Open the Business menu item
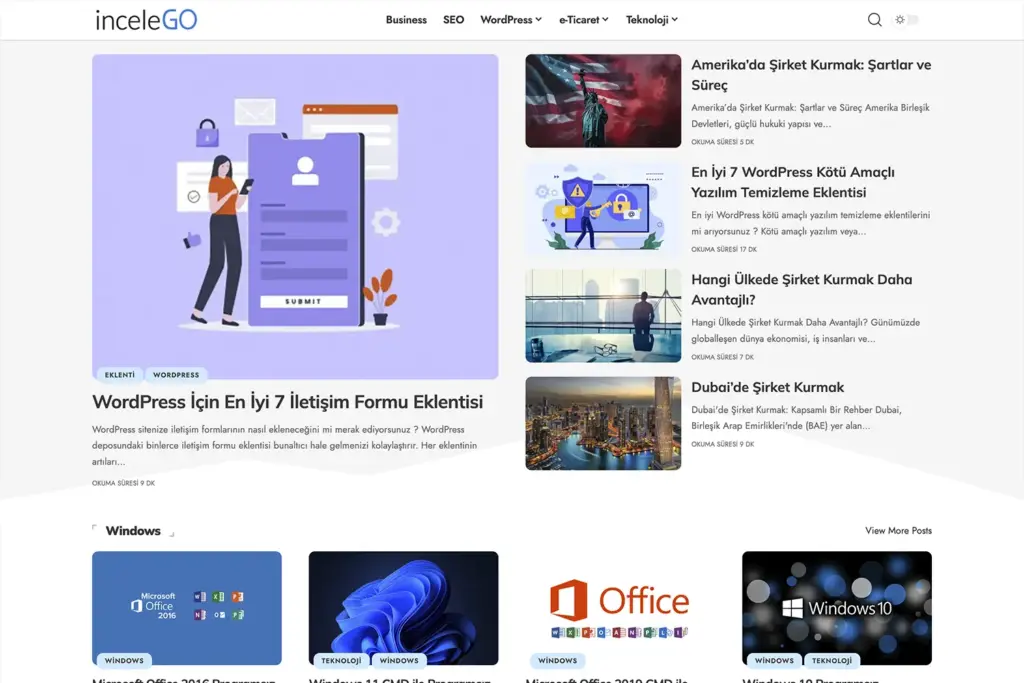The image size is (1024, 683). pos(406,20)
